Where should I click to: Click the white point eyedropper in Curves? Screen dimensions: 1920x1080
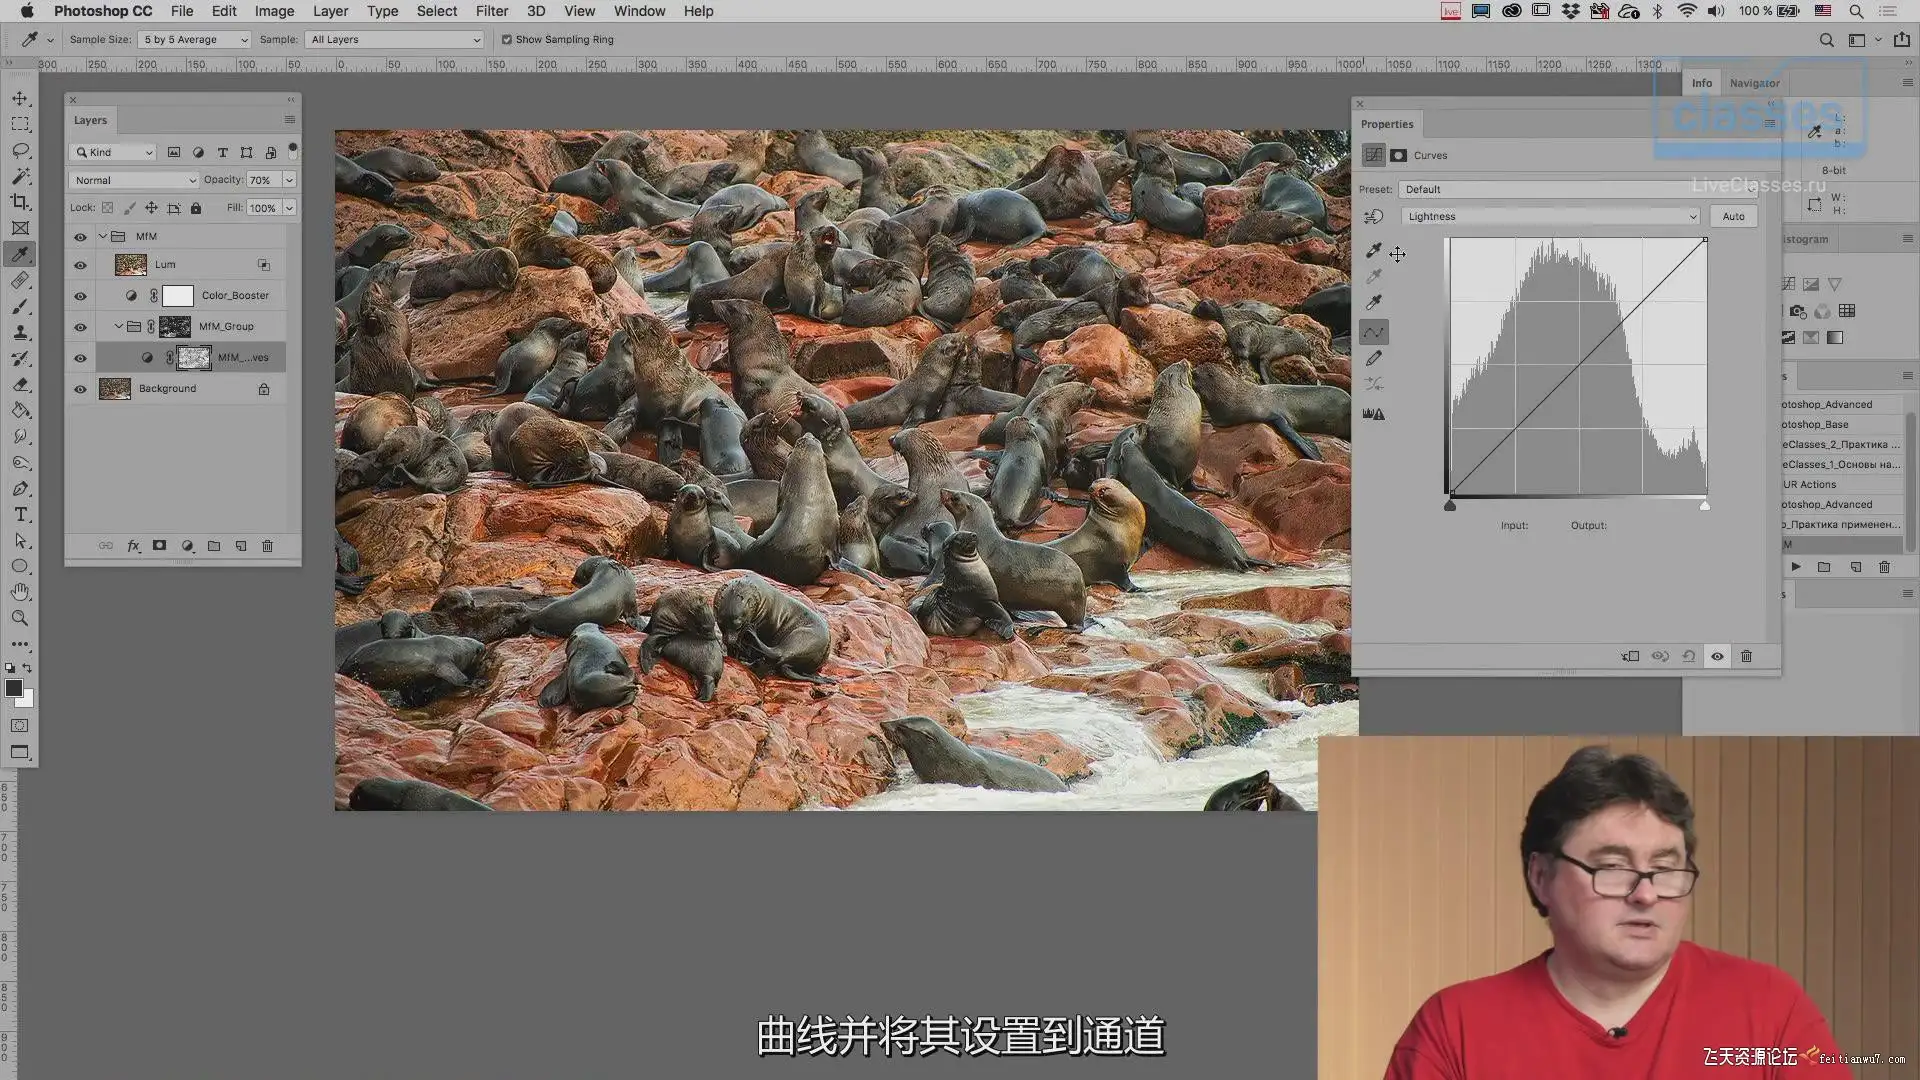click(x=1374, y=302)
